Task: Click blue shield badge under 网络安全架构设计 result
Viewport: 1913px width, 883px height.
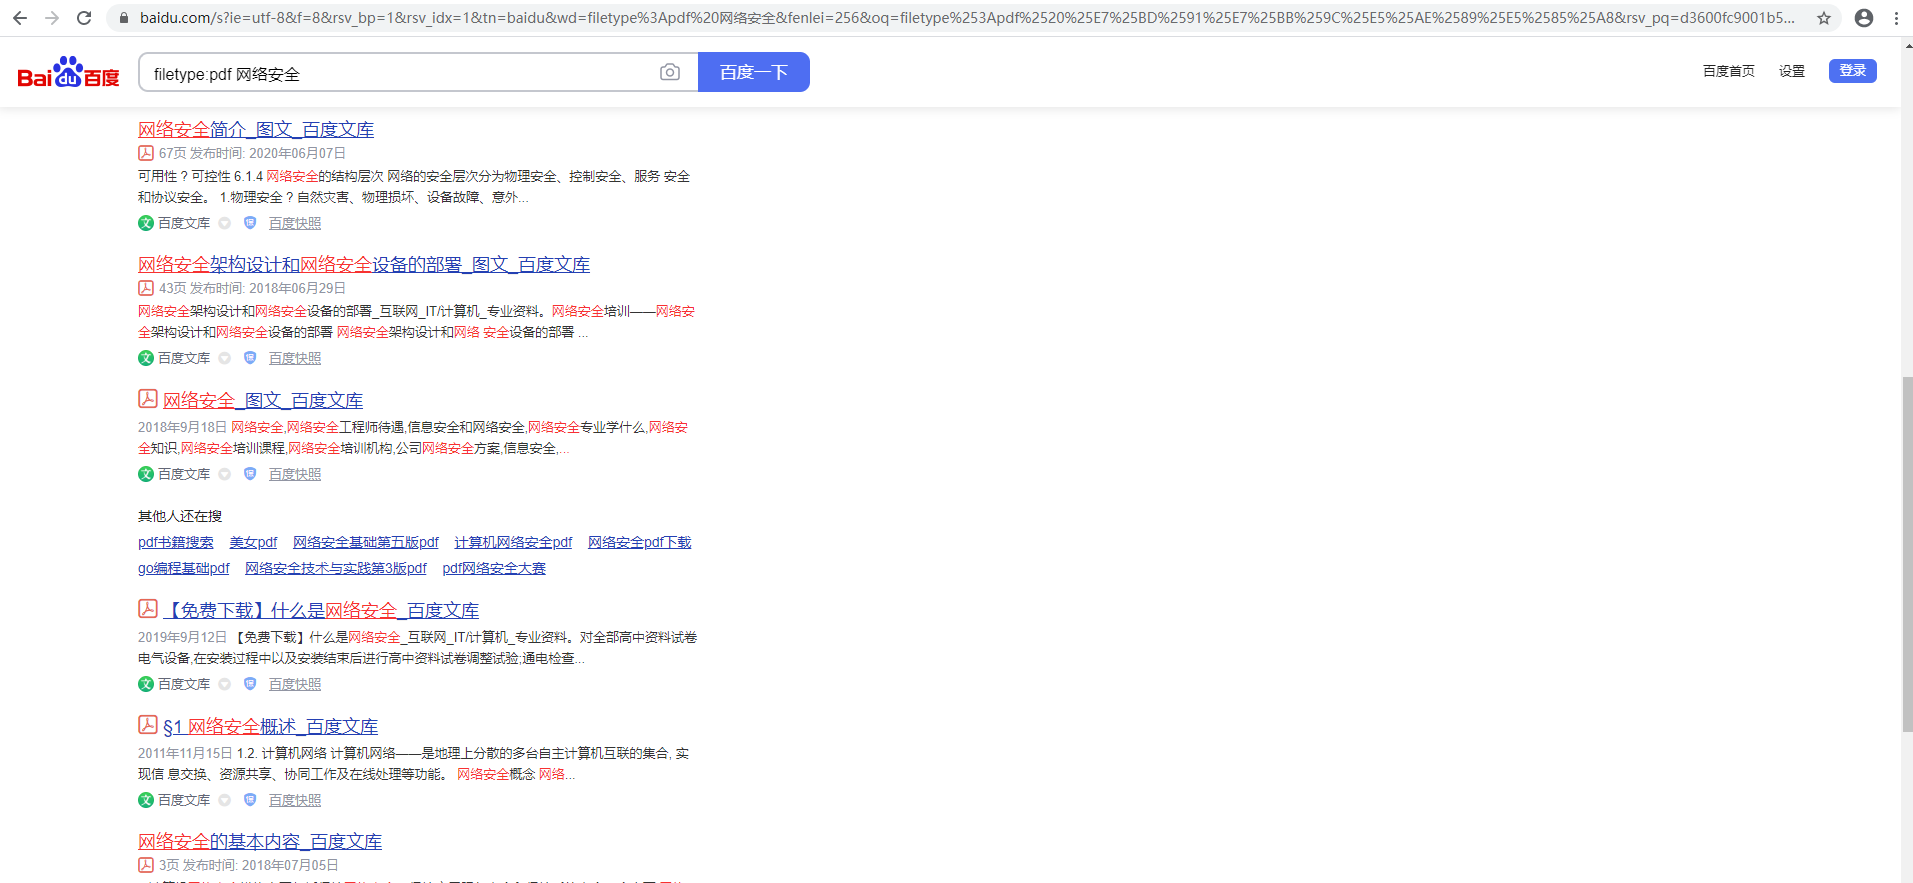Action: [250, 358]
